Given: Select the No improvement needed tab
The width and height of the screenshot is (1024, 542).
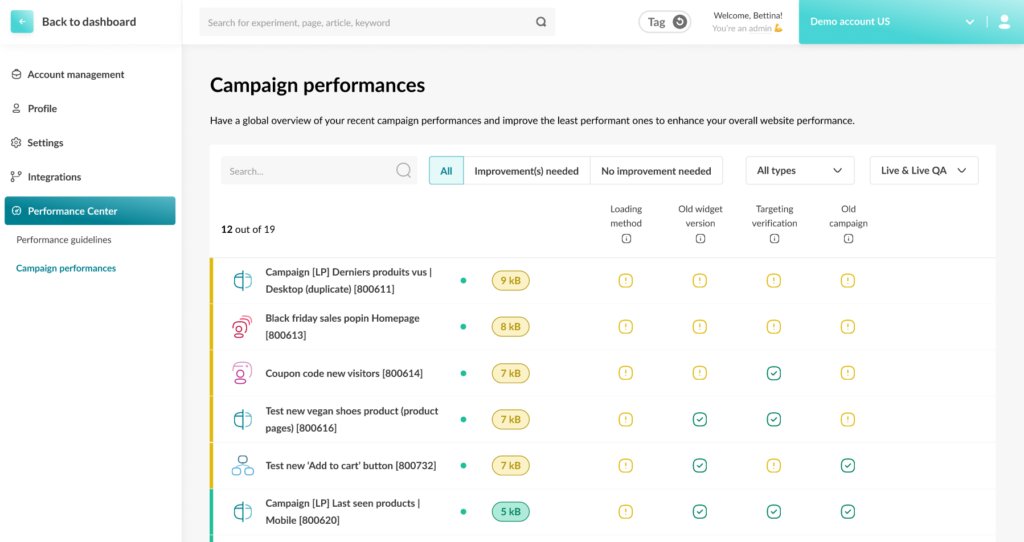Looking at the screenshot, I should click(x=656, y=171).
